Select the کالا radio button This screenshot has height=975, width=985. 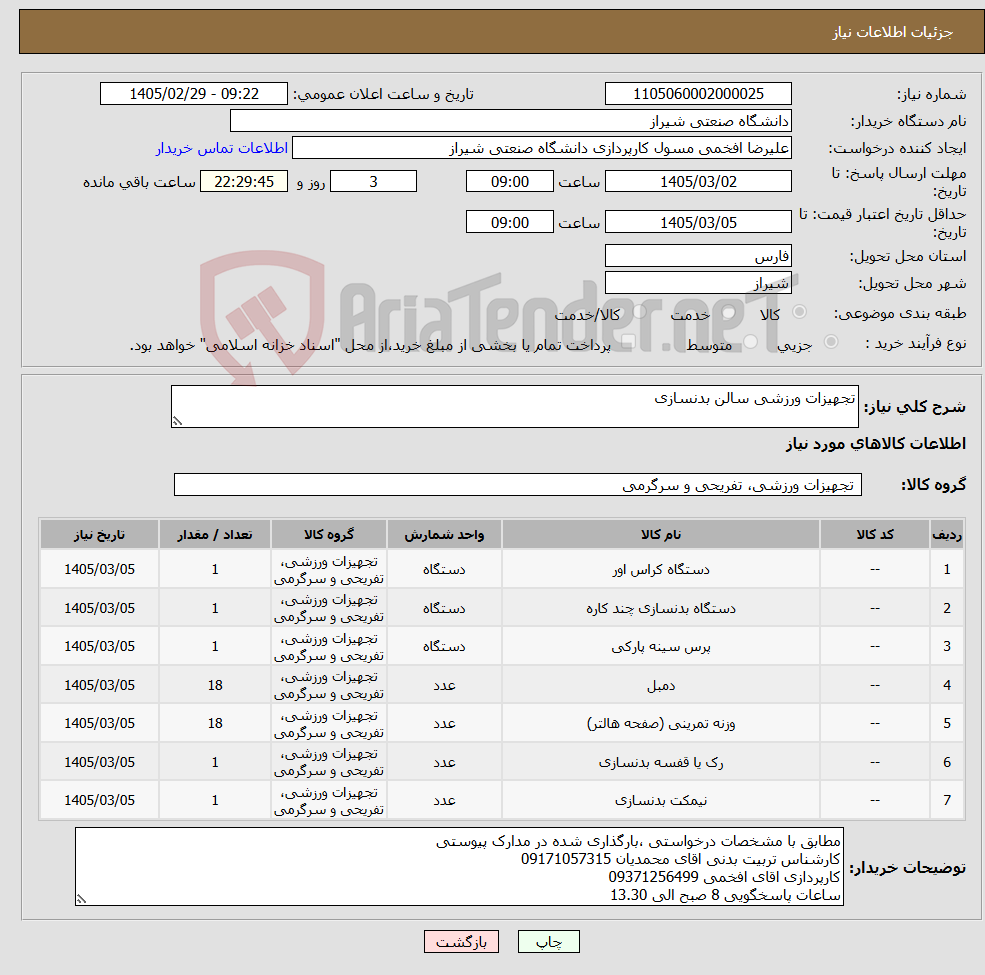coord(799,312)
